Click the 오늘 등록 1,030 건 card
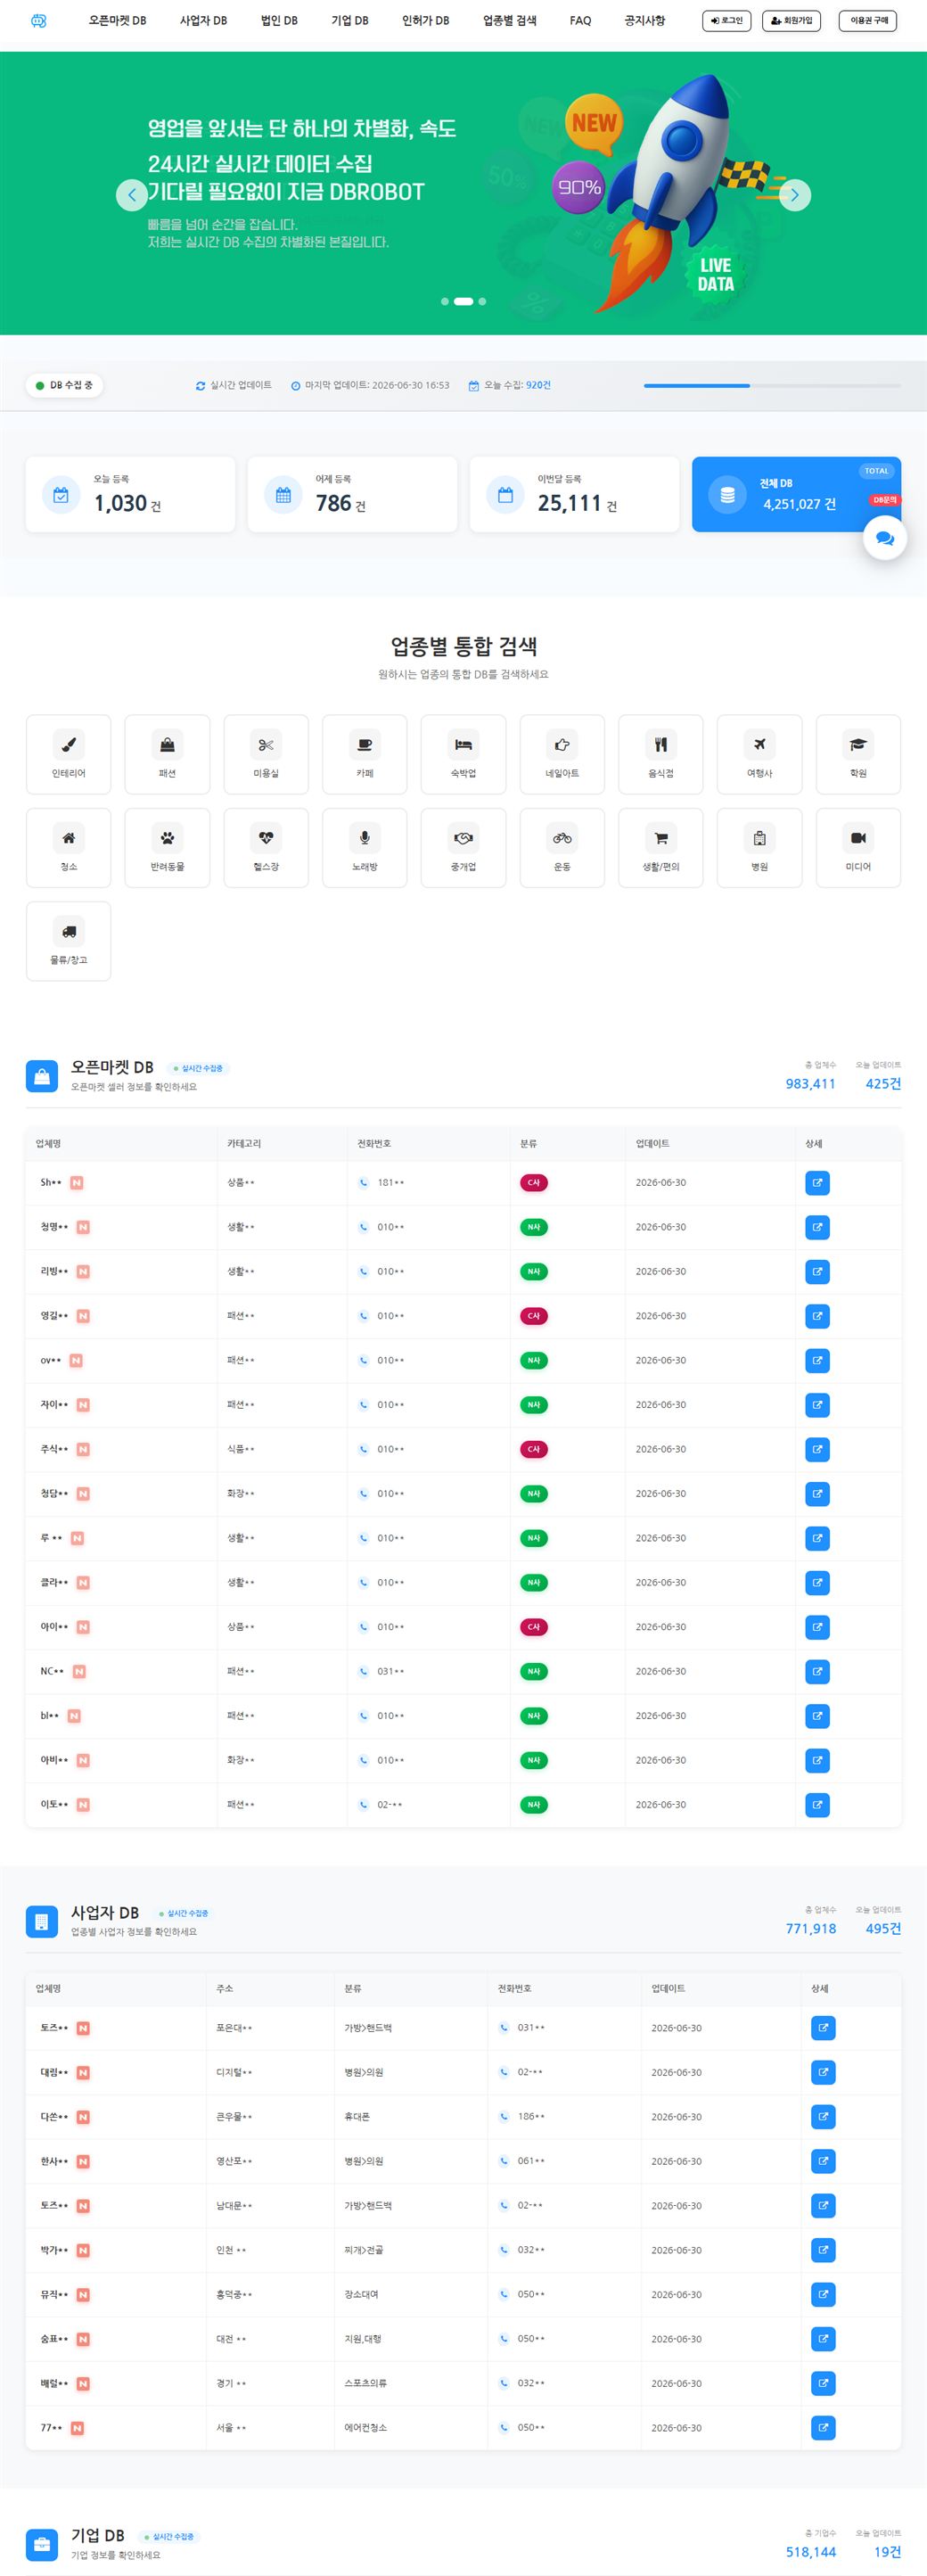The width and height of the screenshot is (927, 2576). [130, 494]
